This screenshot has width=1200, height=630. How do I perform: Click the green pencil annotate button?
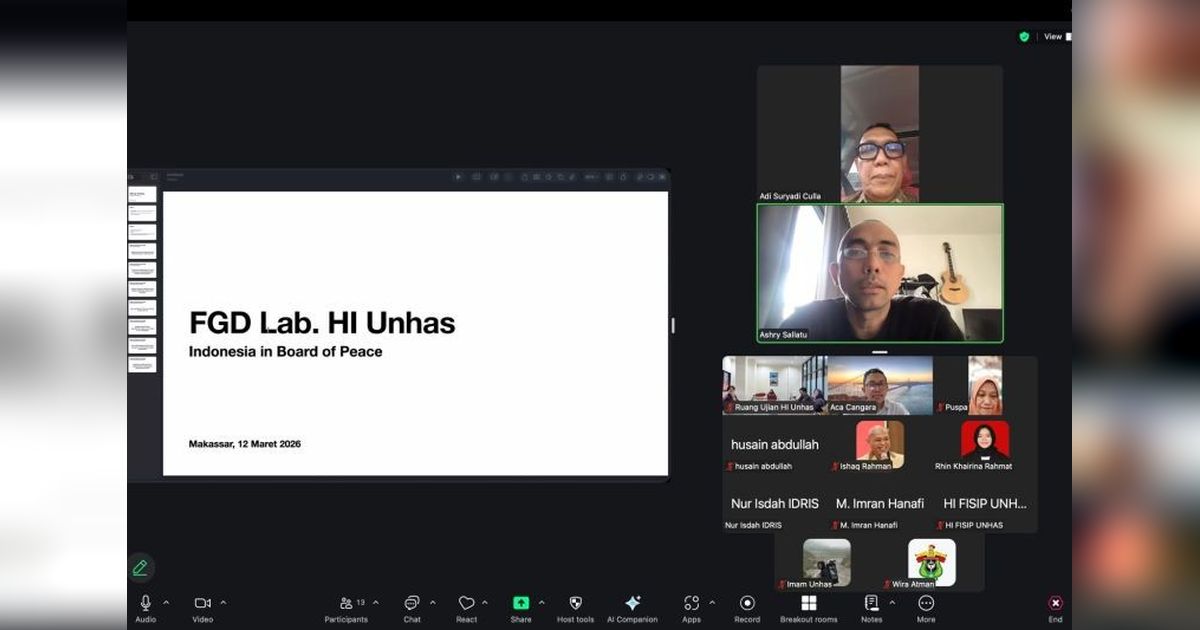pyautogui.click(x=140, y=568)
